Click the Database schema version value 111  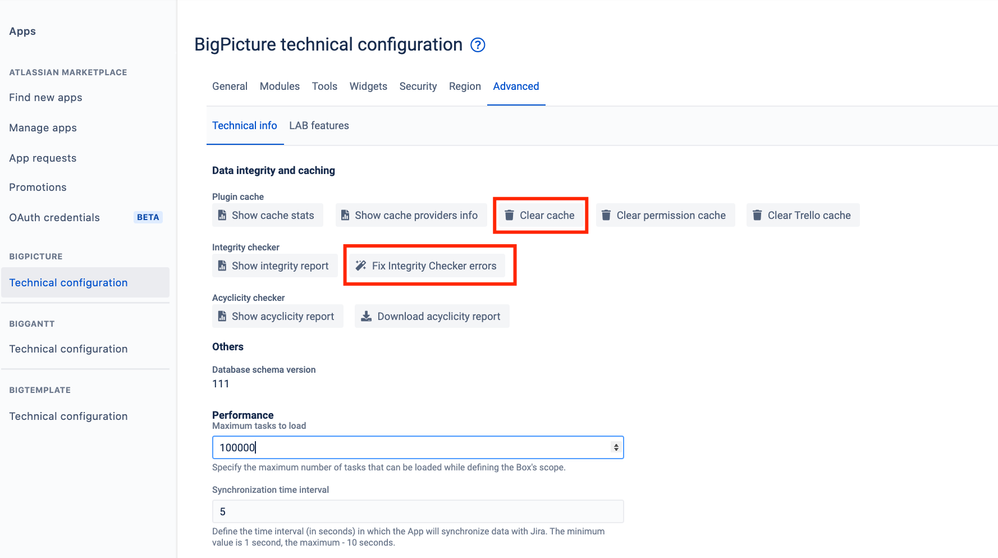click(220, 384)
